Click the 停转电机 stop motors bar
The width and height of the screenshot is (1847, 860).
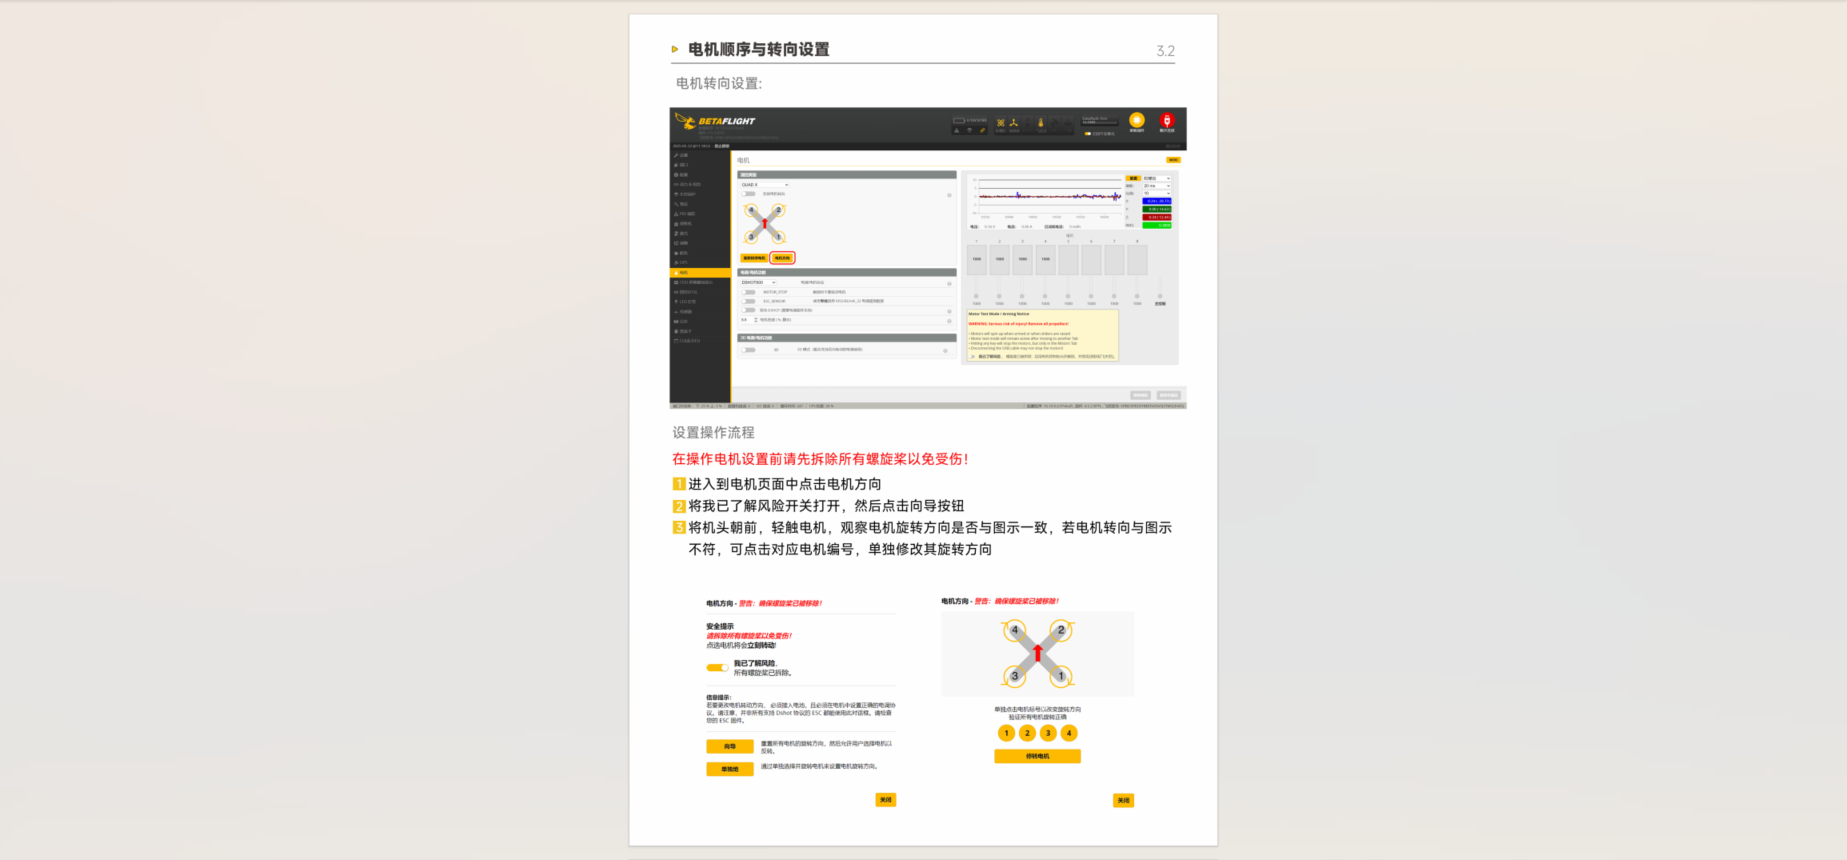pos(1037,756)
